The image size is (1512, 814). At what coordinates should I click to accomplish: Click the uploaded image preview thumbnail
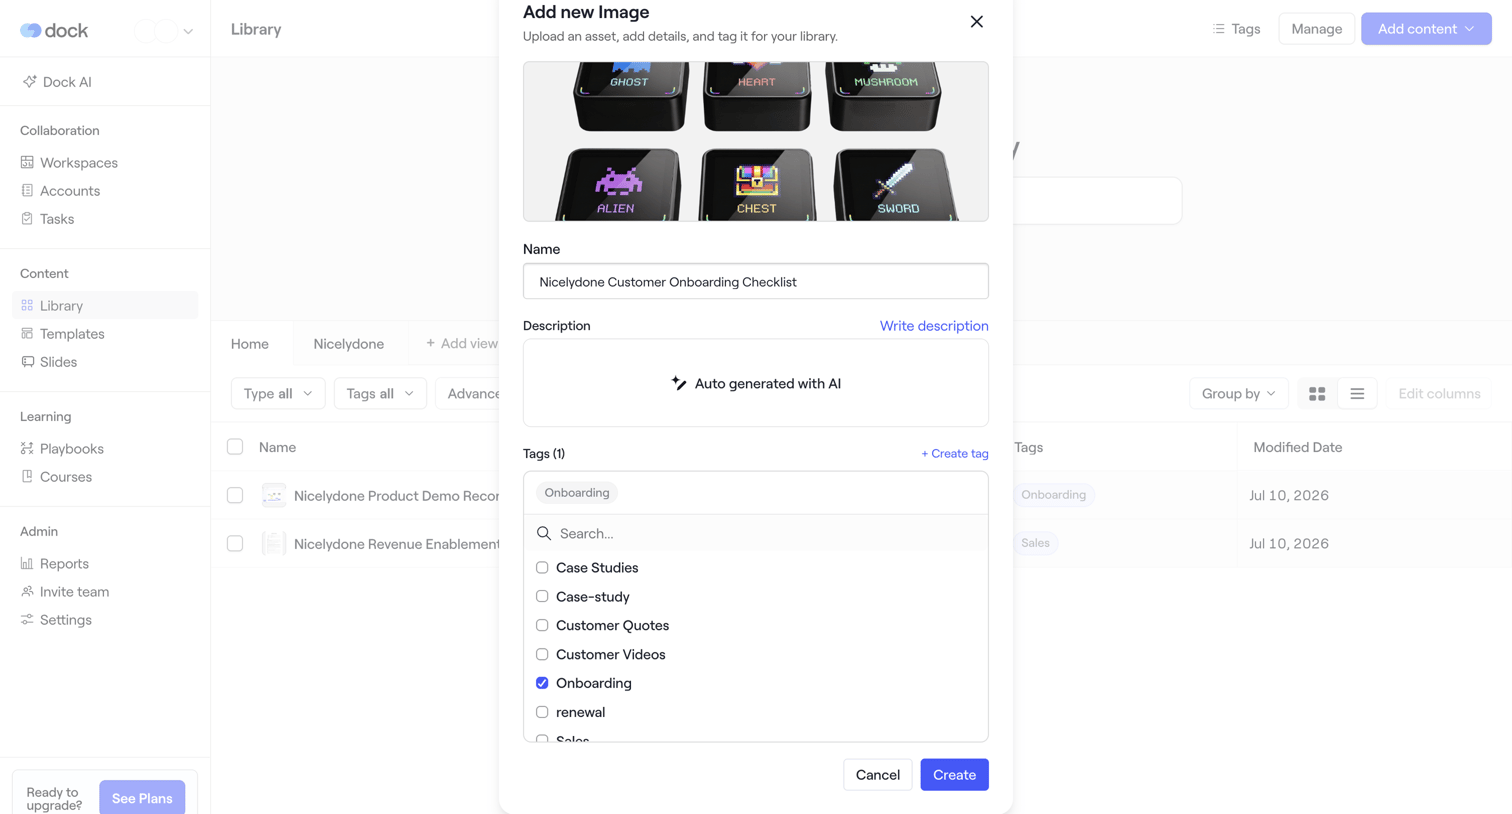(x=756, y=141)
